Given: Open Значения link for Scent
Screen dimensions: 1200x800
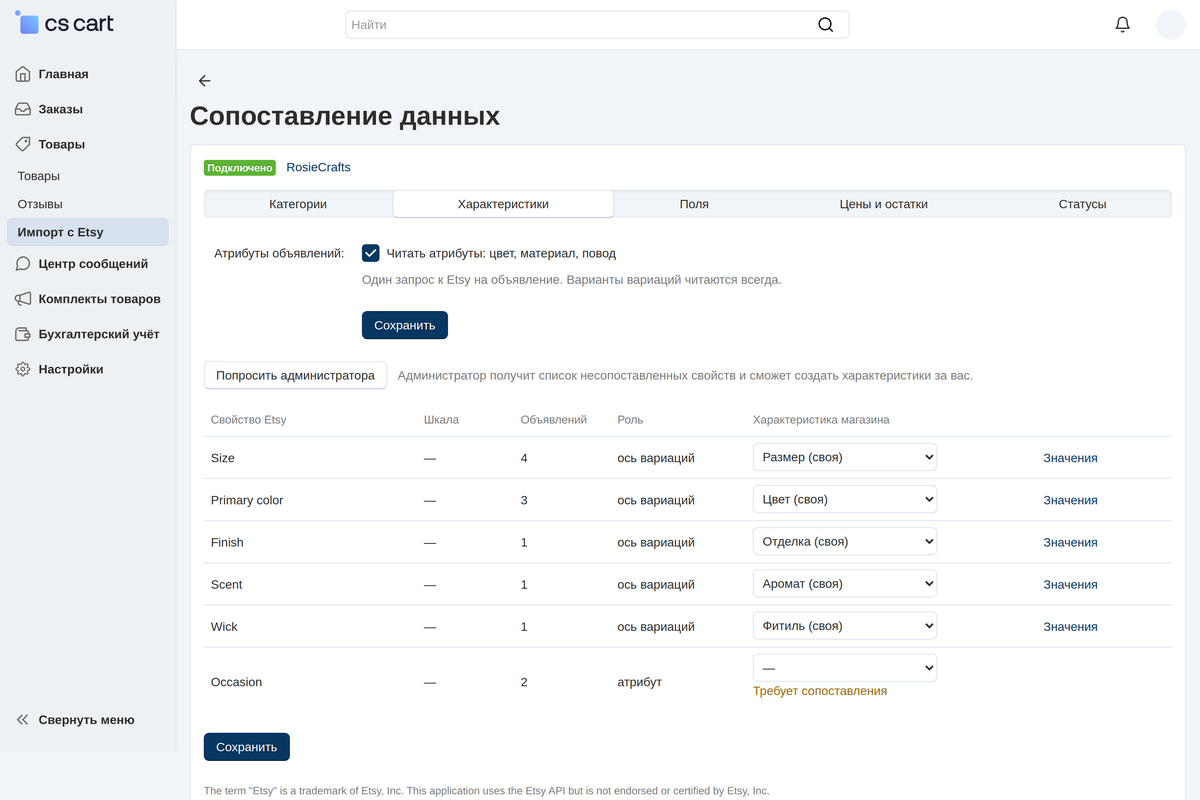Looking at the screenshot, I should point(1070,584).
